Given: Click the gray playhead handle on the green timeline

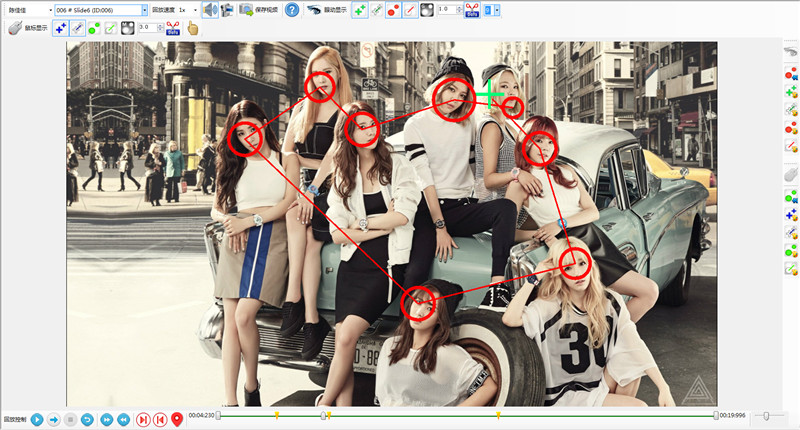Looking at the screenshot, I should click(x=323, y=416).
